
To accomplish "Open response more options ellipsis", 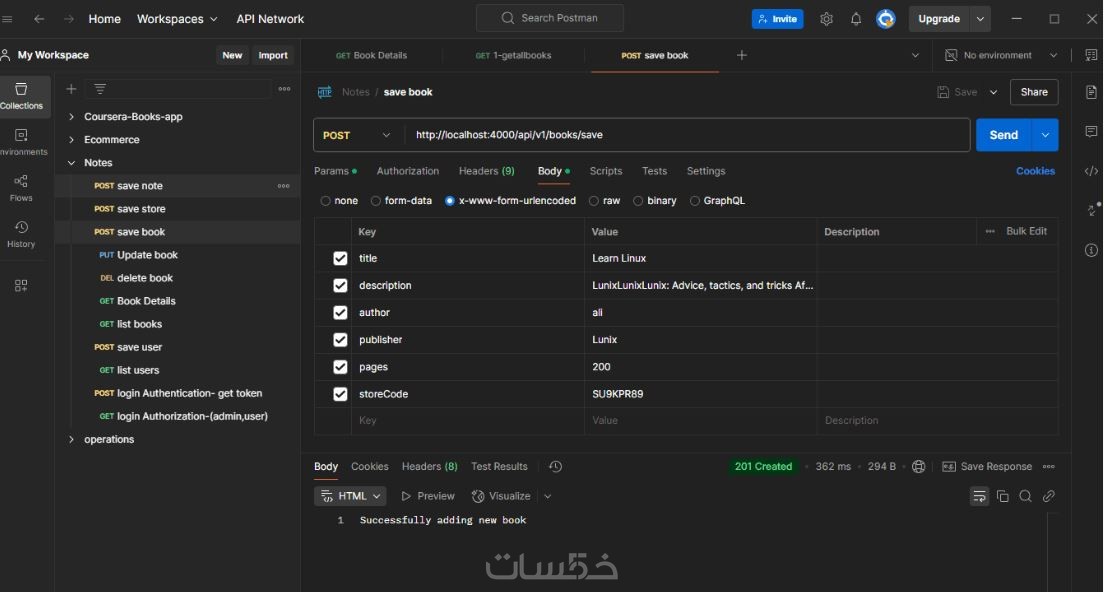I will click(1048, 467).
